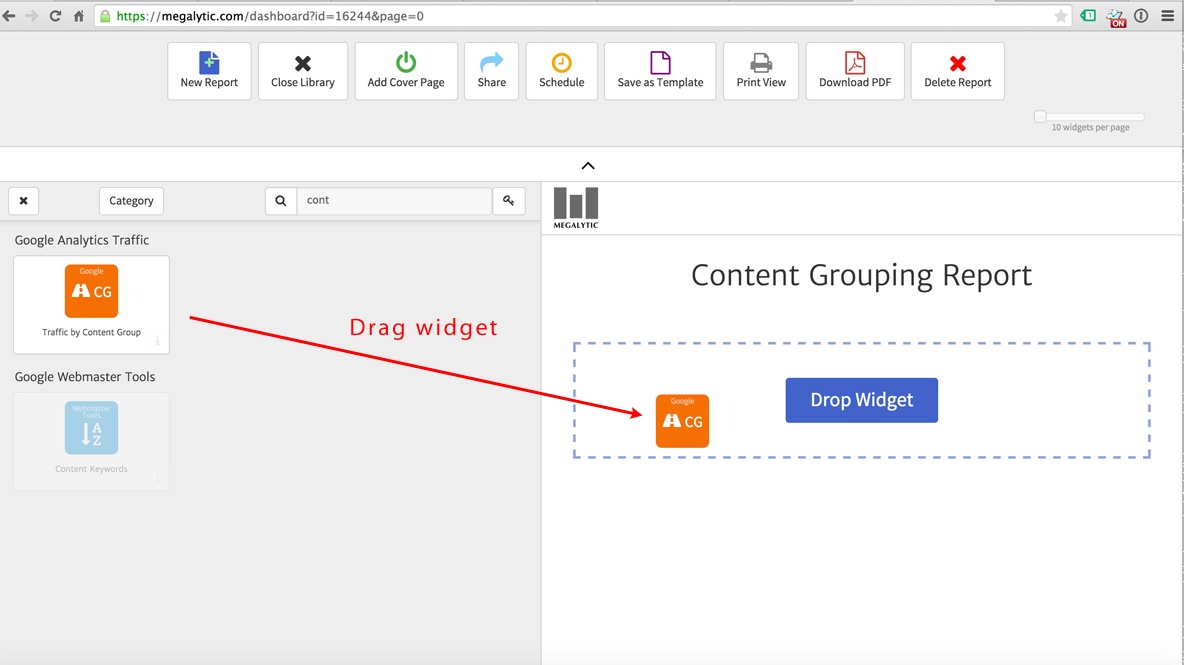Dismiss the widget library panel with X
This screenshot has width=1184, height=665.
(x=23, y=201)
